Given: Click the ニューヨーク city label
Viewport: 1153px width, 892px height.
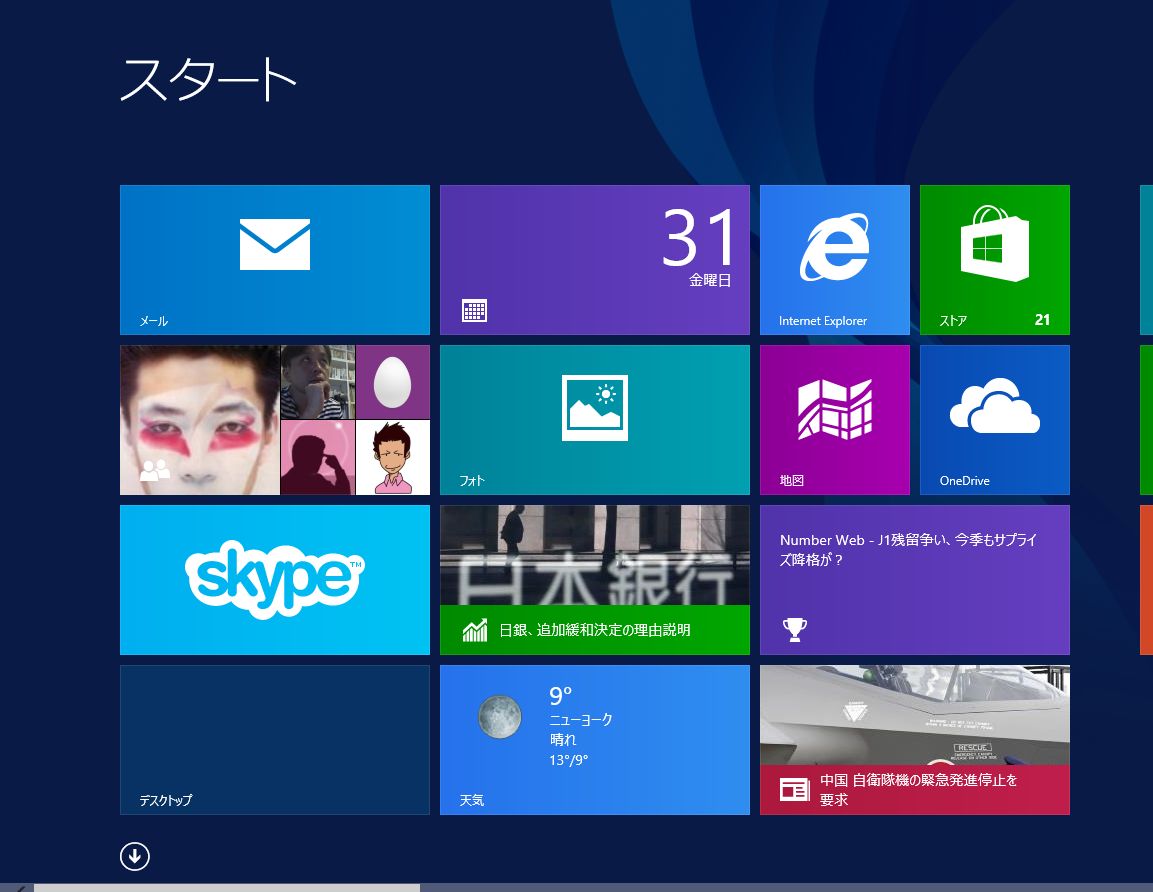Looking at the screenshot, I should (581, 719).
